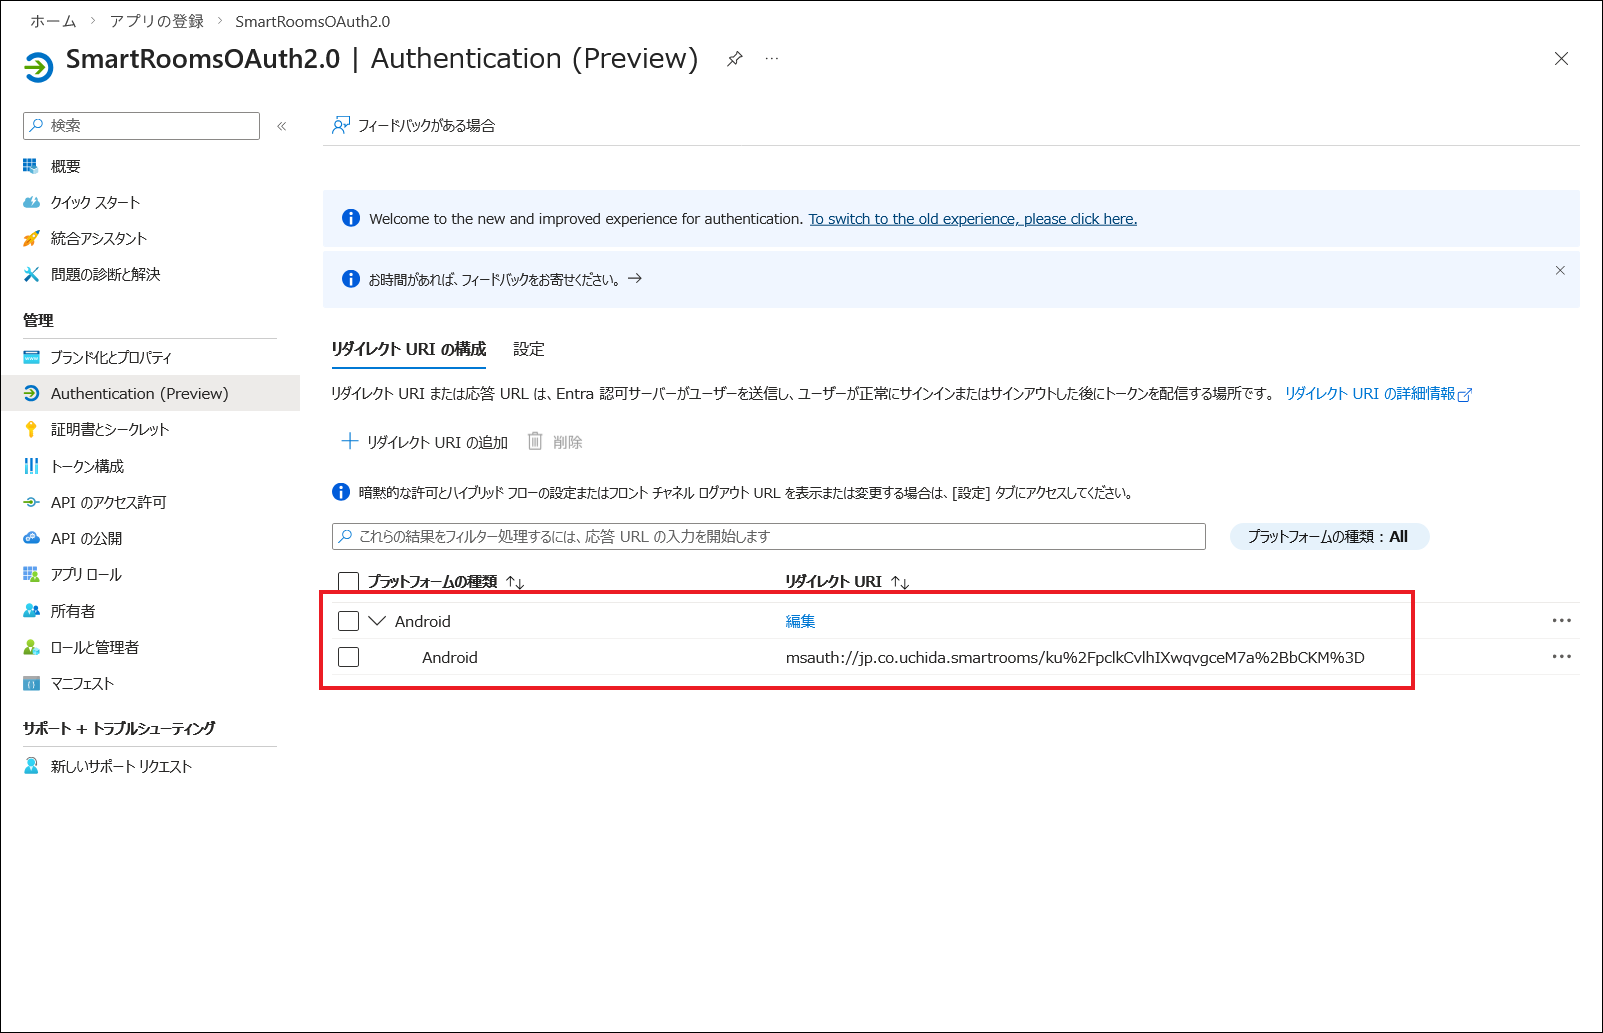Sort by リダイレクト URI column arrows
The width and height of the screenshot is (1603, 1033).
point(900,582)
